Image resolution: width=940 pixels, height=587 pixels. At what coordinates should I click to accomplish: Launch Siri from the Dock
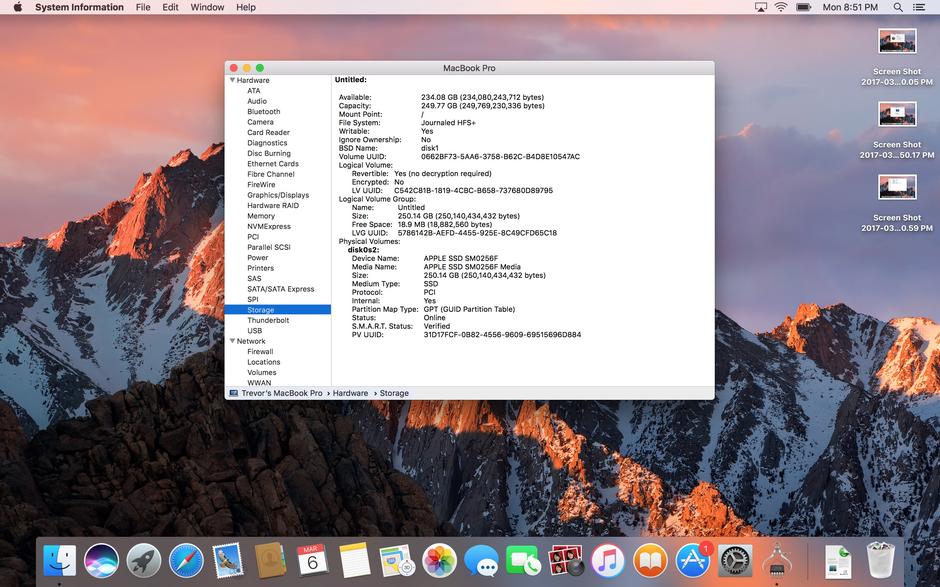pos(101,561)
